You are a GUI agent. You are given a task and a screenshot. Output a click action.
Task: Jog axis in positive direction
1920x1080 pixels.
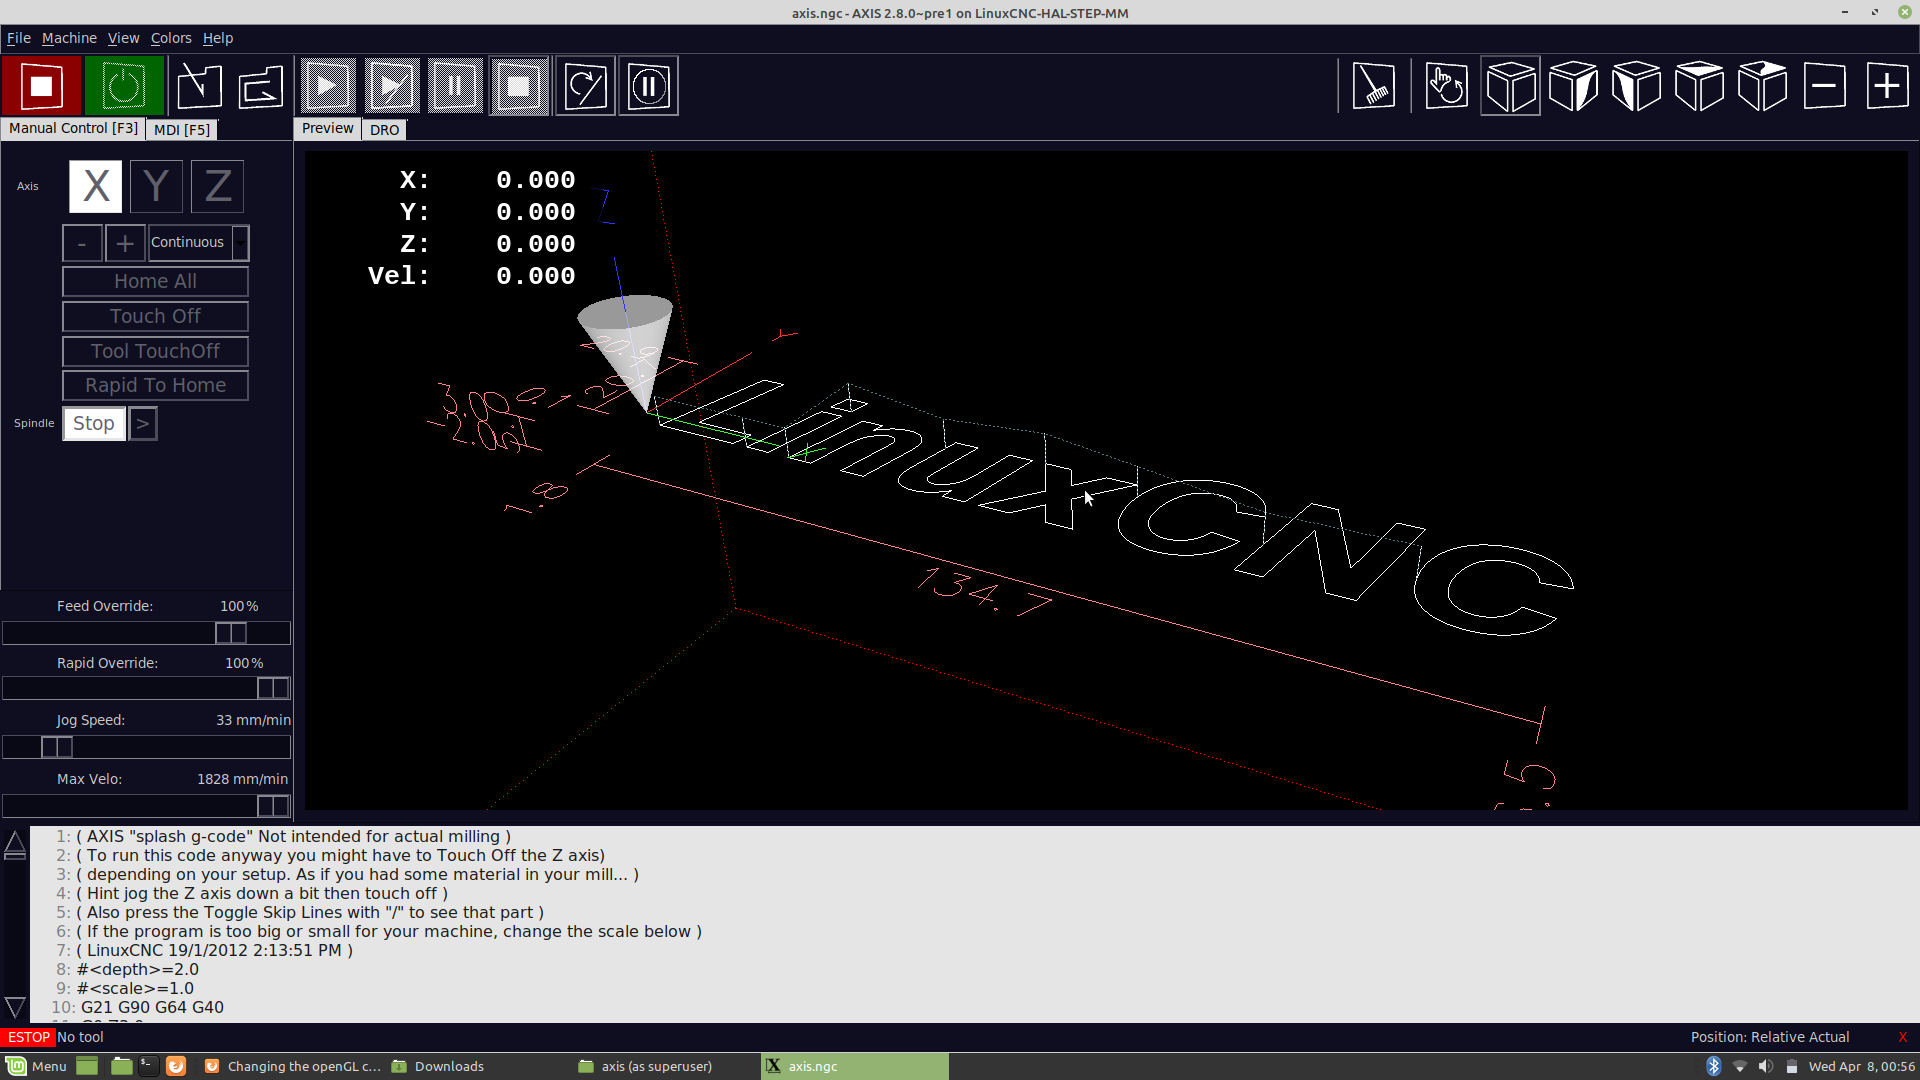pyautogui.click(x=125, y=243)
